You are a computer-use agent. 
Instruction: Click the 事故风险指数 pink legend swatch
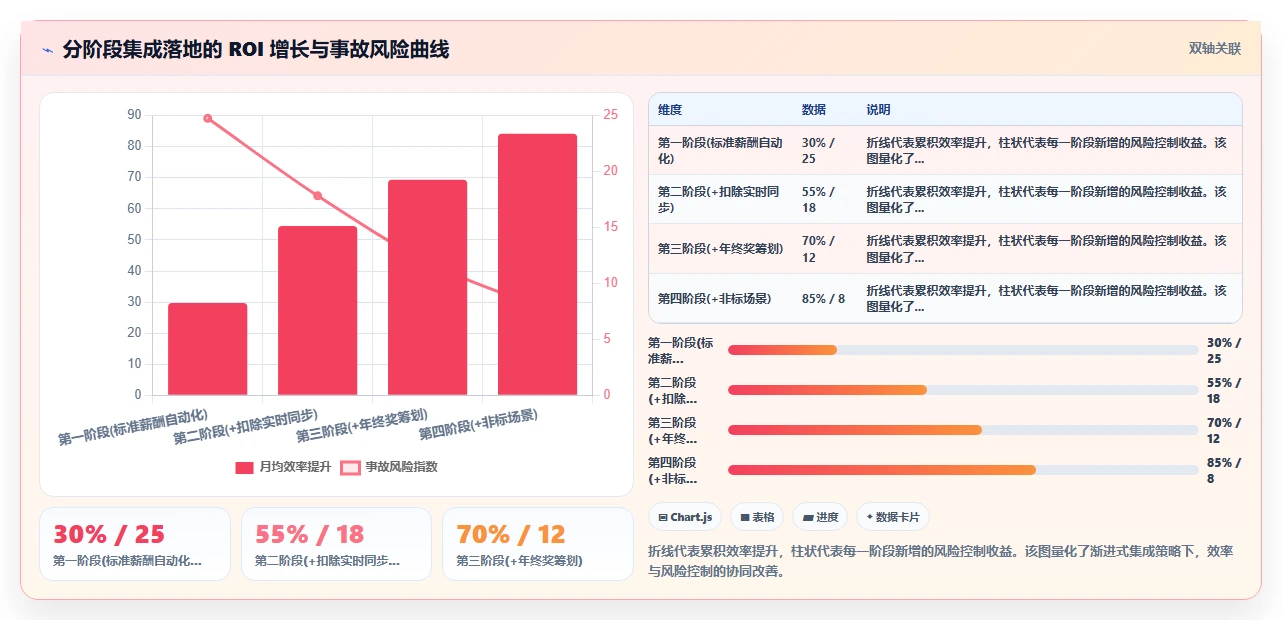point(350,467)
